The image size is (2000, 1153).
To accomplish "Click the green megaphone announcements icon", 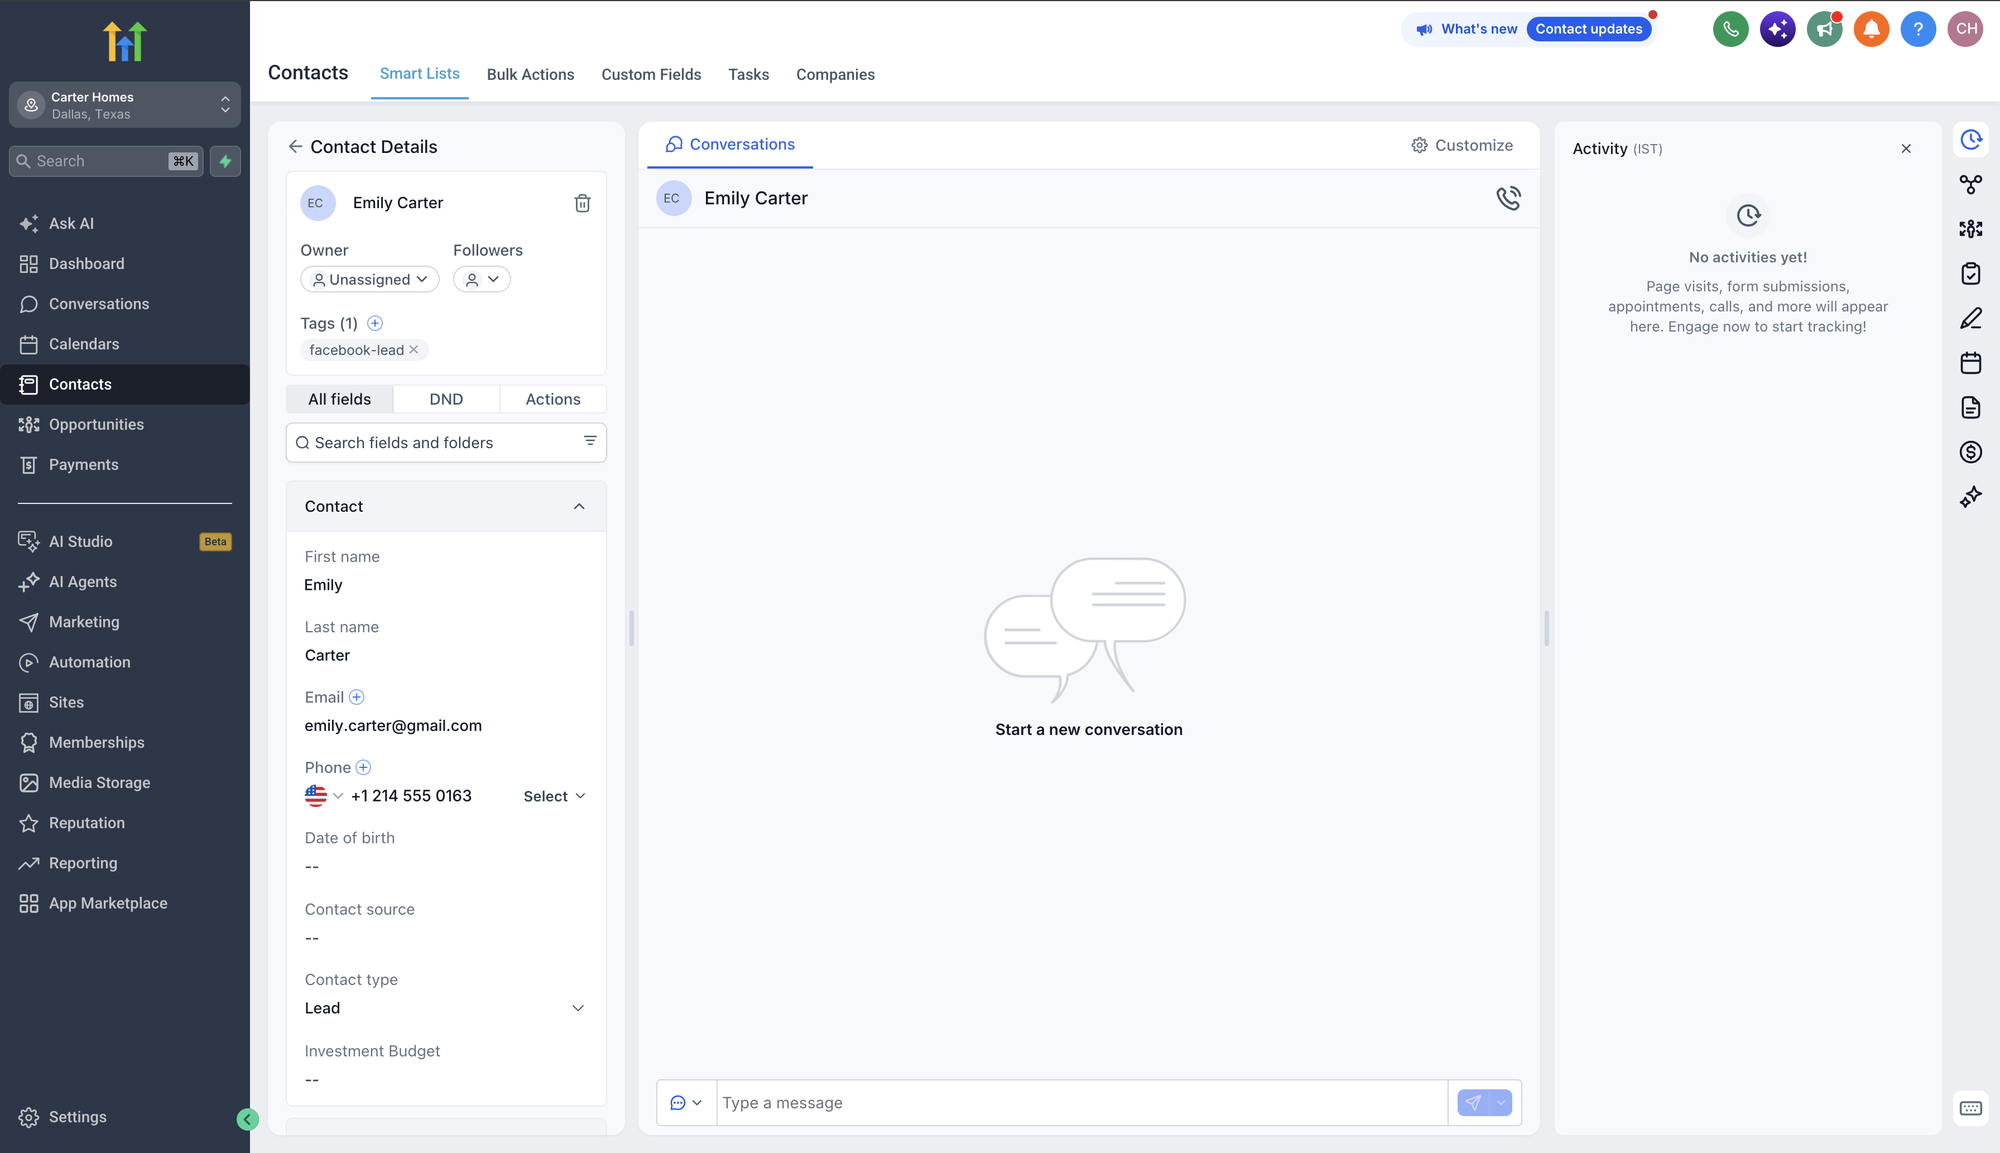I will tap(1824, 29).
